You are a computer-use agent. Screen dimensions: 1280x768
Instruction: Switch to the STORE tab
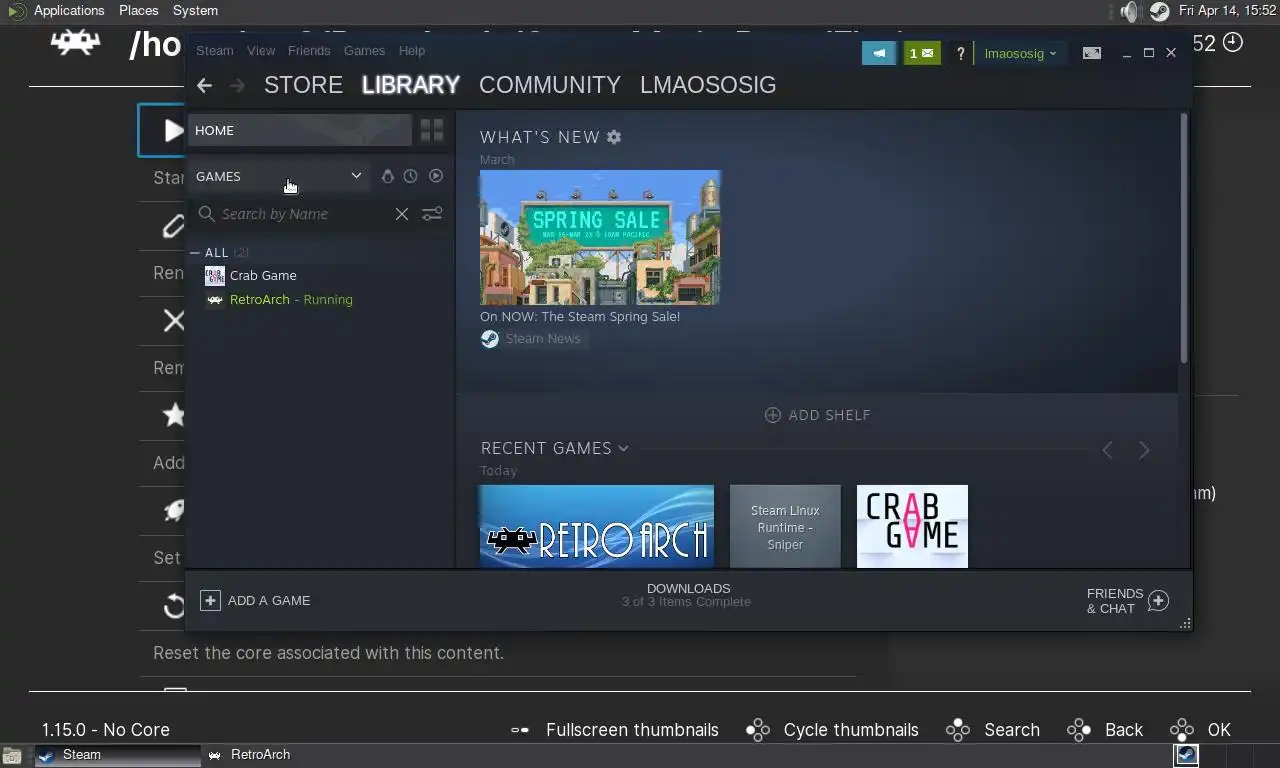303,85
